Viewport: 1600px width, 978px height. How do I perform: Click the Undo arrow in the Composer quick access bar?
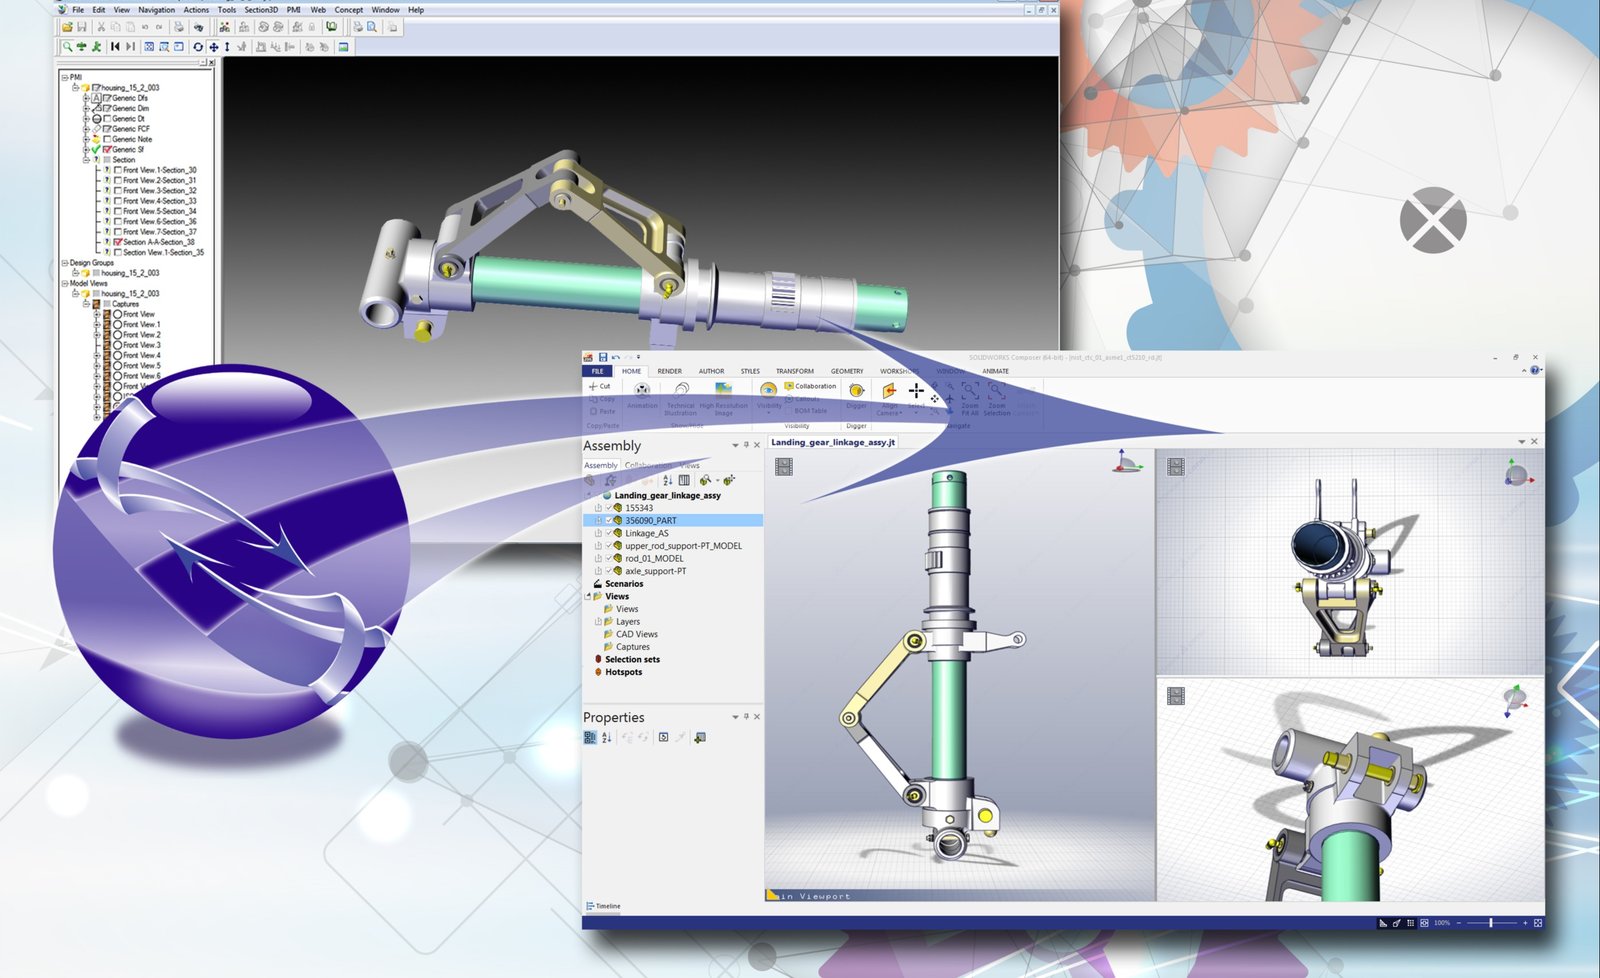pos(616,357)
